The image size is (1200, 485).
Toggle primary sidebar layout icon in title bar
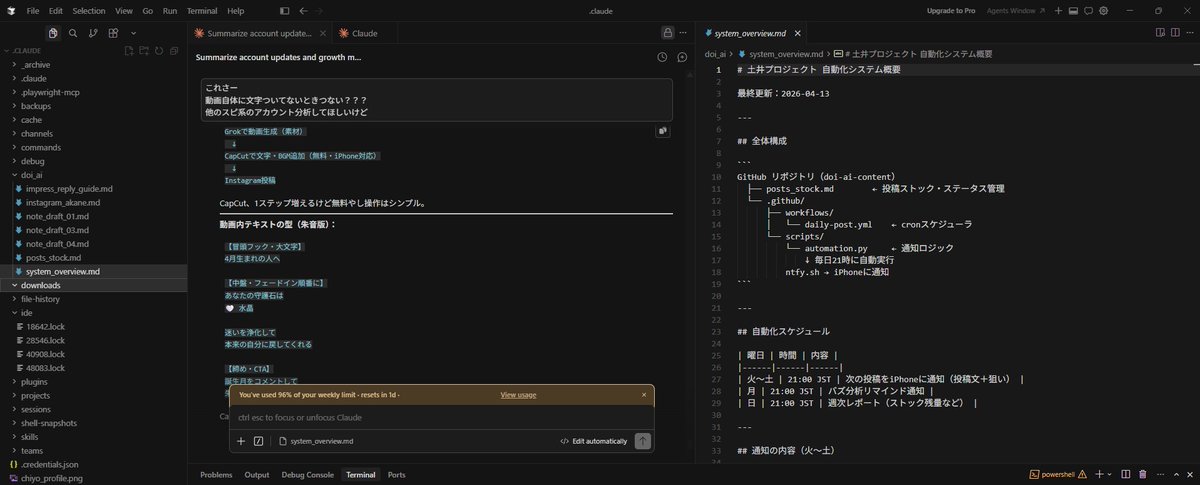[x=285, y=10]
